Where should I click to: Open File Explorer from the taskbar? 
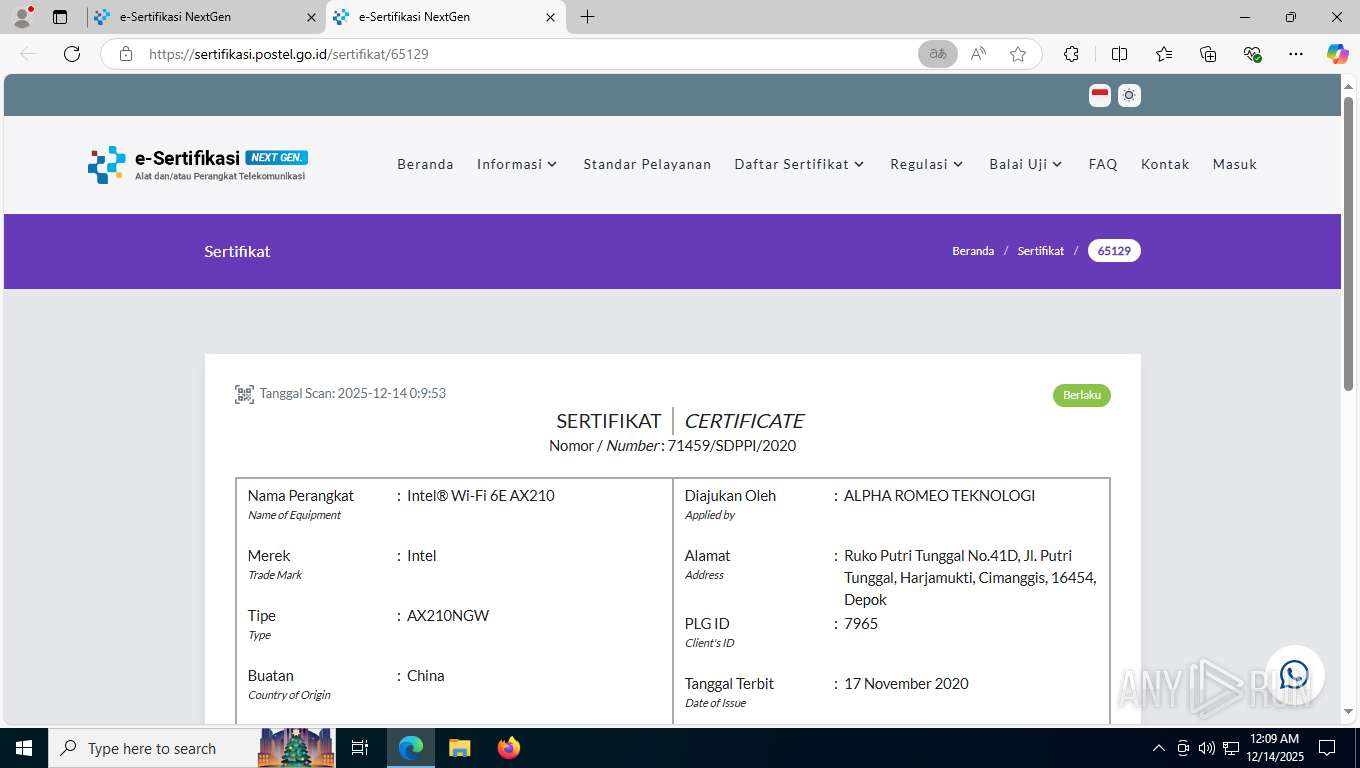click(459, 748)
